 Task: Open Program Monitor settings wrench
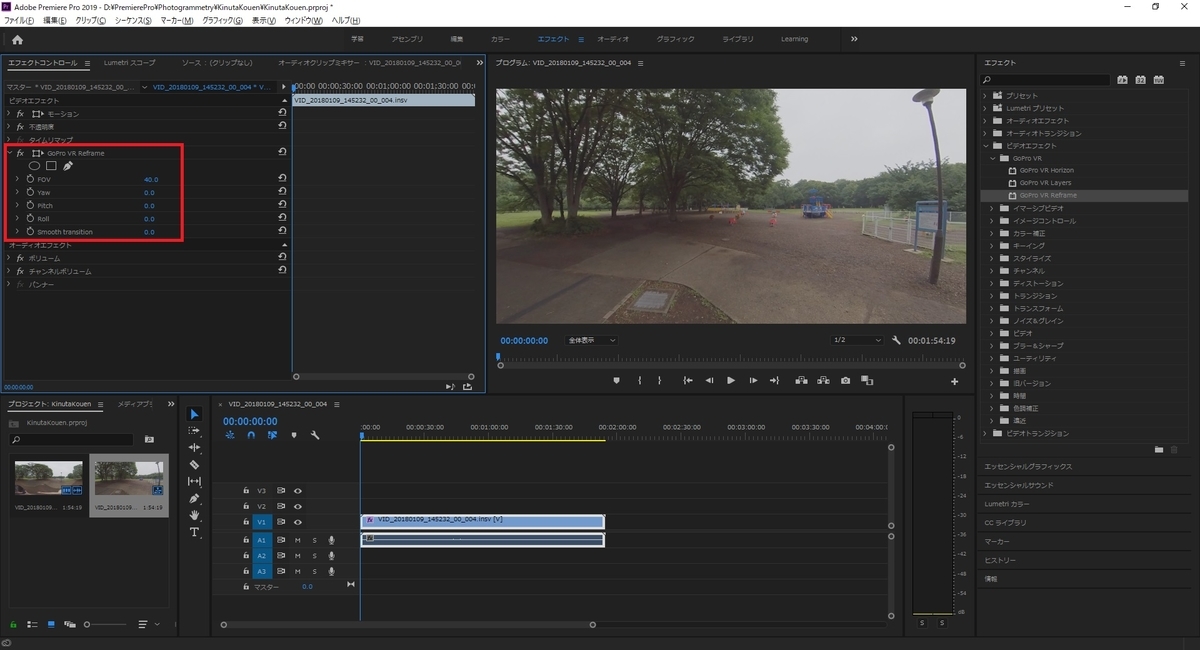pos(897,340)
